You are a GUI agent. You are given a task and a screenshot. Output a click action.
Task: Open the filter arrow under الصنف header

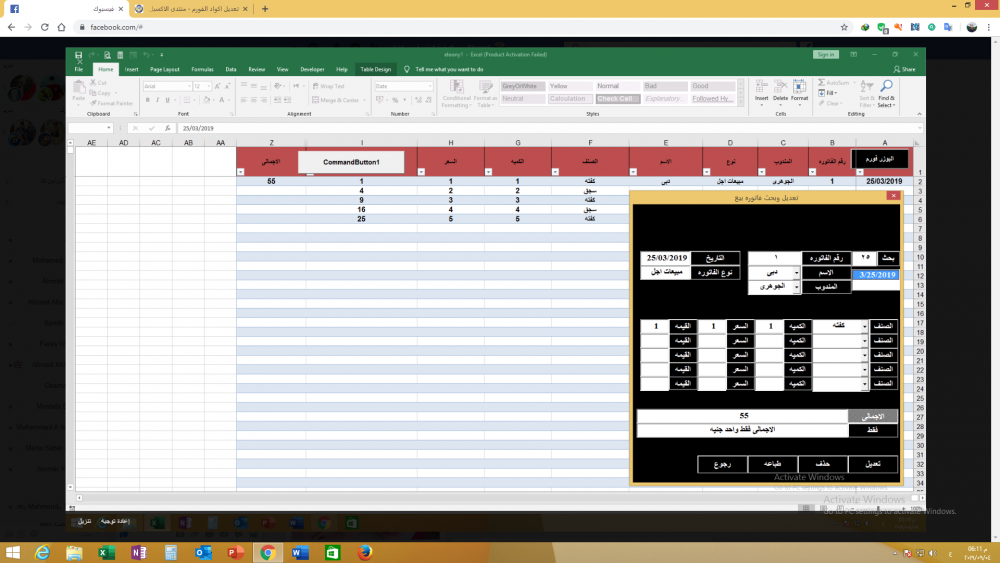tap(555, 172)
